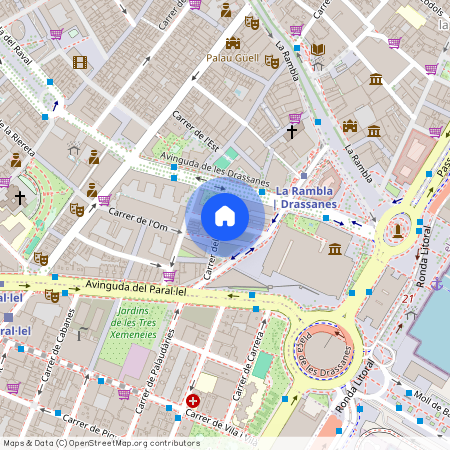Click the Palau Güell label
The width and height of the screenshot is (450, 450).
pos(233,58)
